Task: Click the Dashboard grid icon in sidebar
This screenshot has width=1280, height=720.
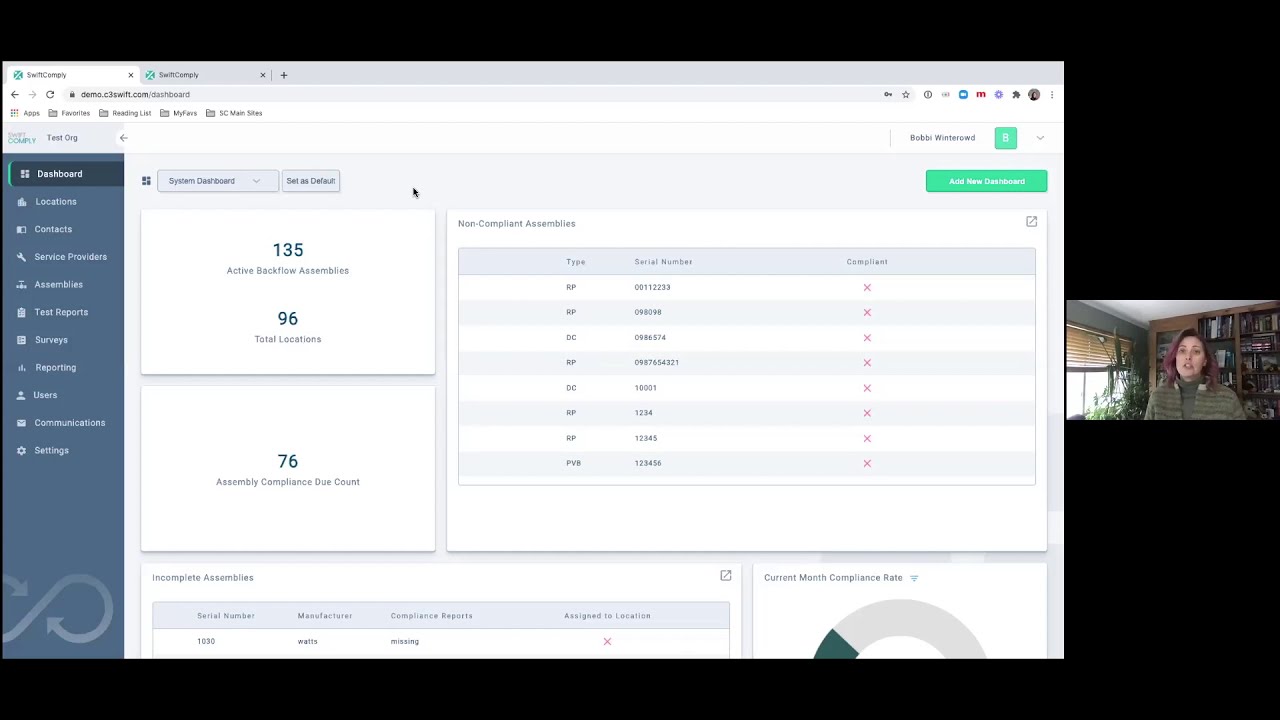Action: 25,174
